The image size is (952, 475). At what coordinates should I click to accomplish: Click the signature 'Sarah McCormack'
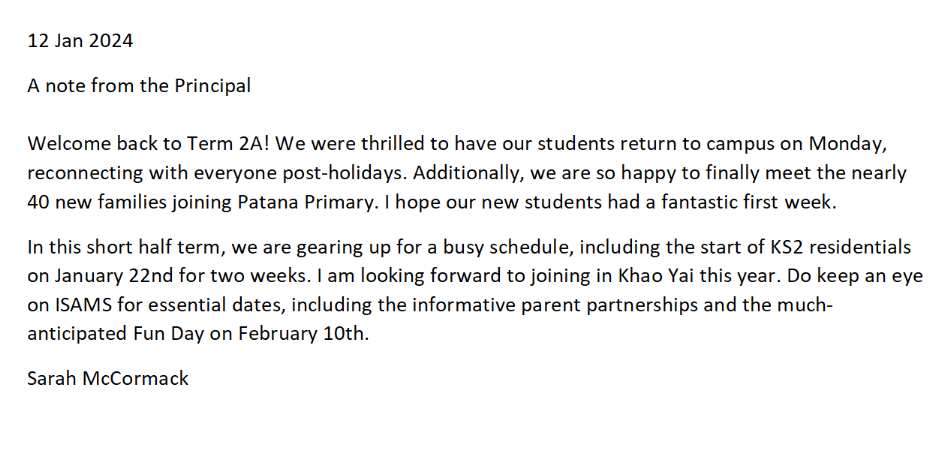coord(108,378)
